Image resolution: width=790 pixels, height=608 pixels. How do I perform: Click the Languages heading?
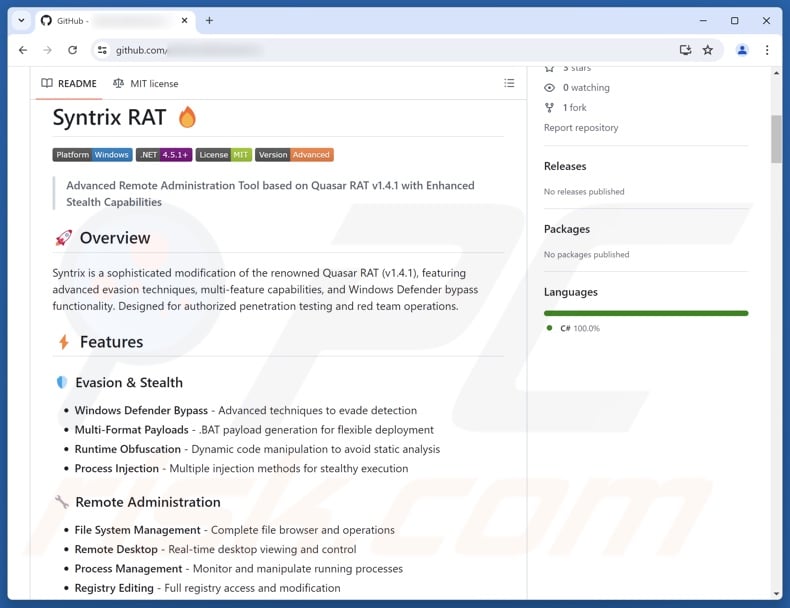[x=571, y=292]
